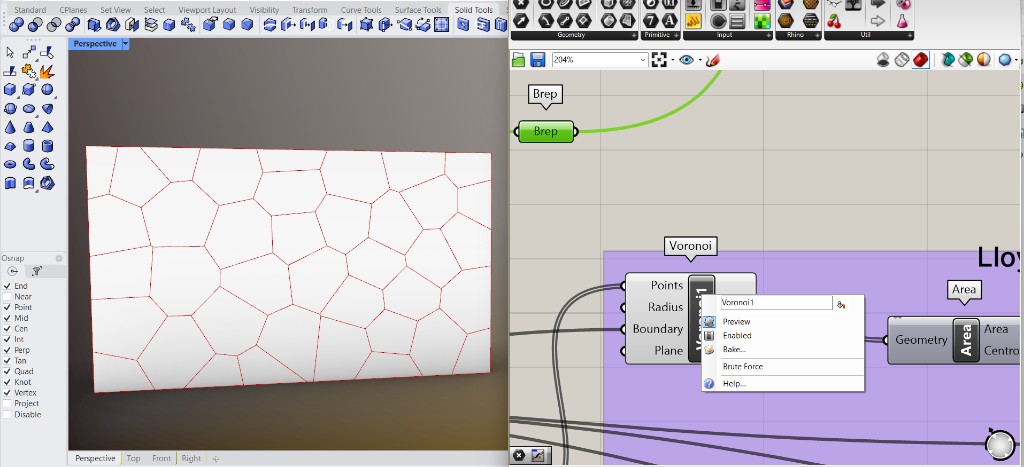1024x467 pixels.
Task: Pick the number '7' primitive icon
Action: click(x=650, y=22)
